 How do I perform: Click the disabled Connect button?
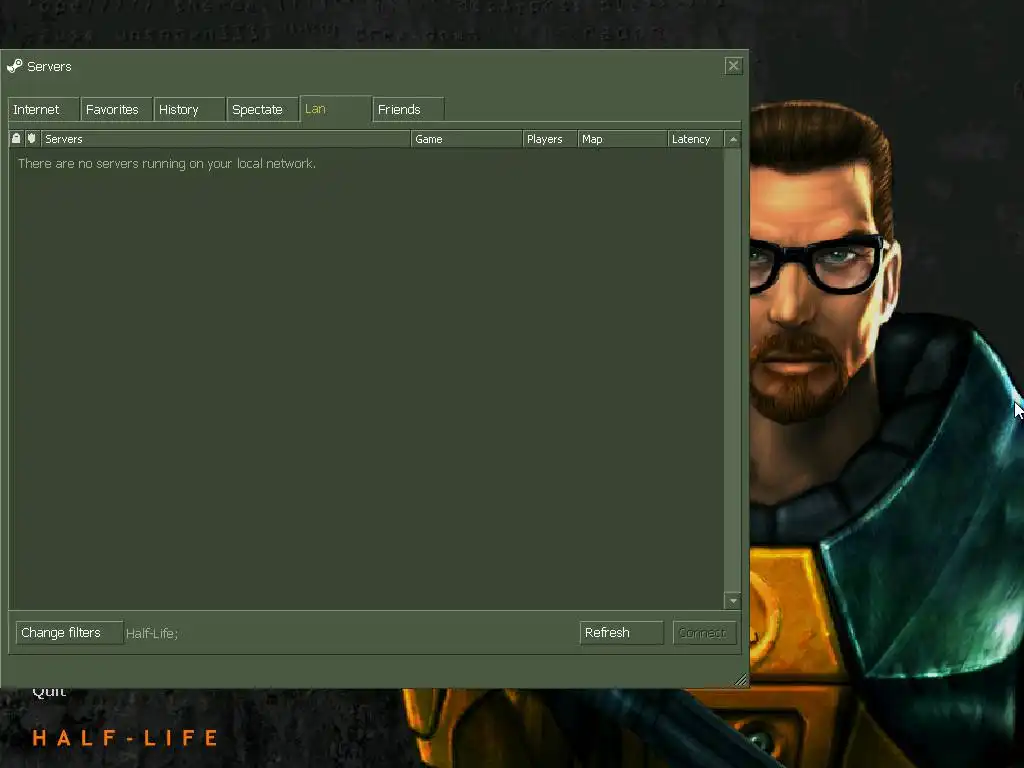(705, 632)
